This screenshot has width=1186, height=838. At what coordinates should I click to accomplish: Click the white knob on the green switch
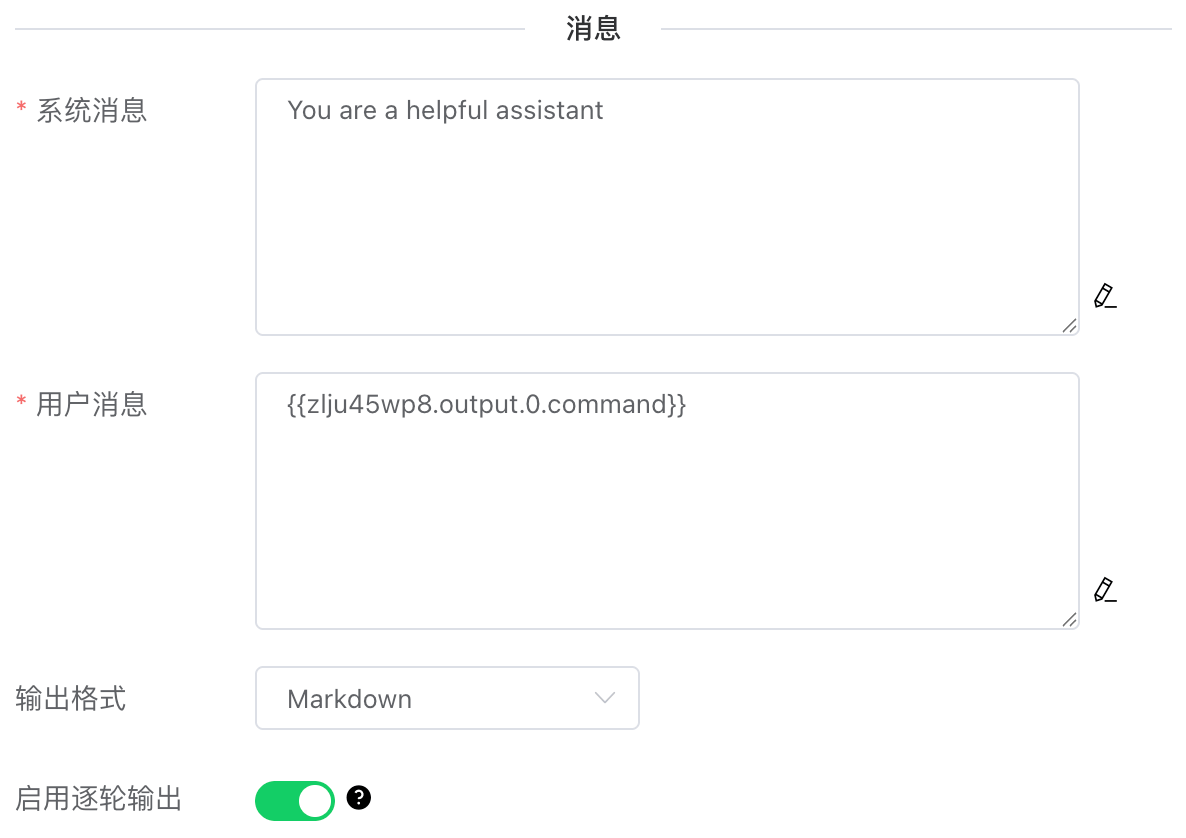click(315, 800)
